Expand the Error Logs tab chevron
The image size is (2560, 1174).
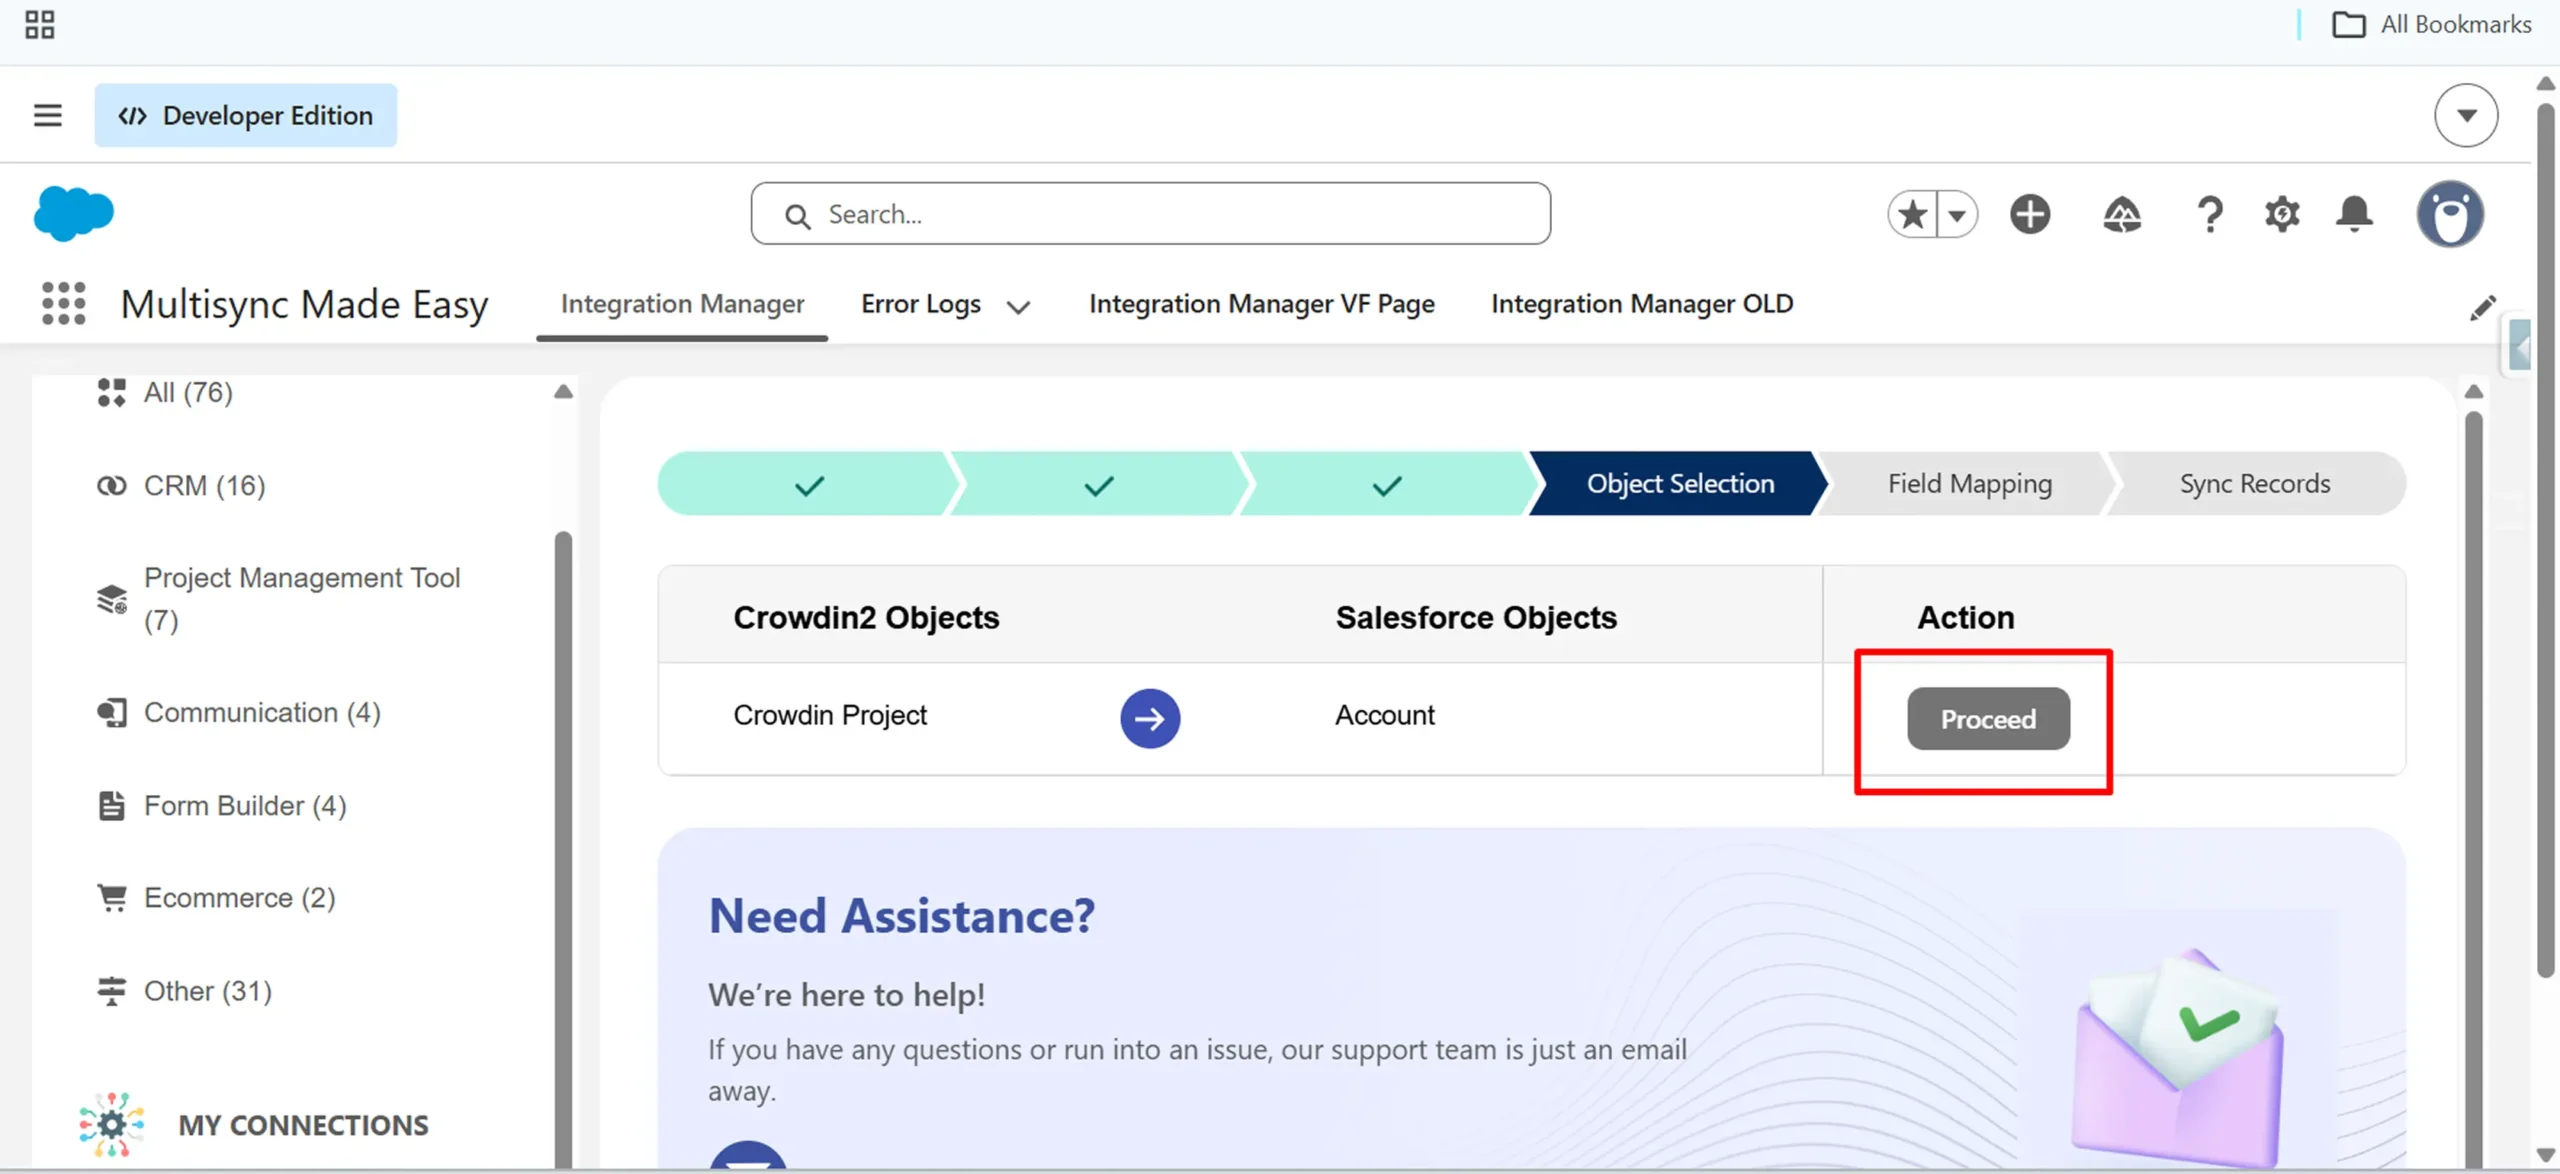(1018, 307)
